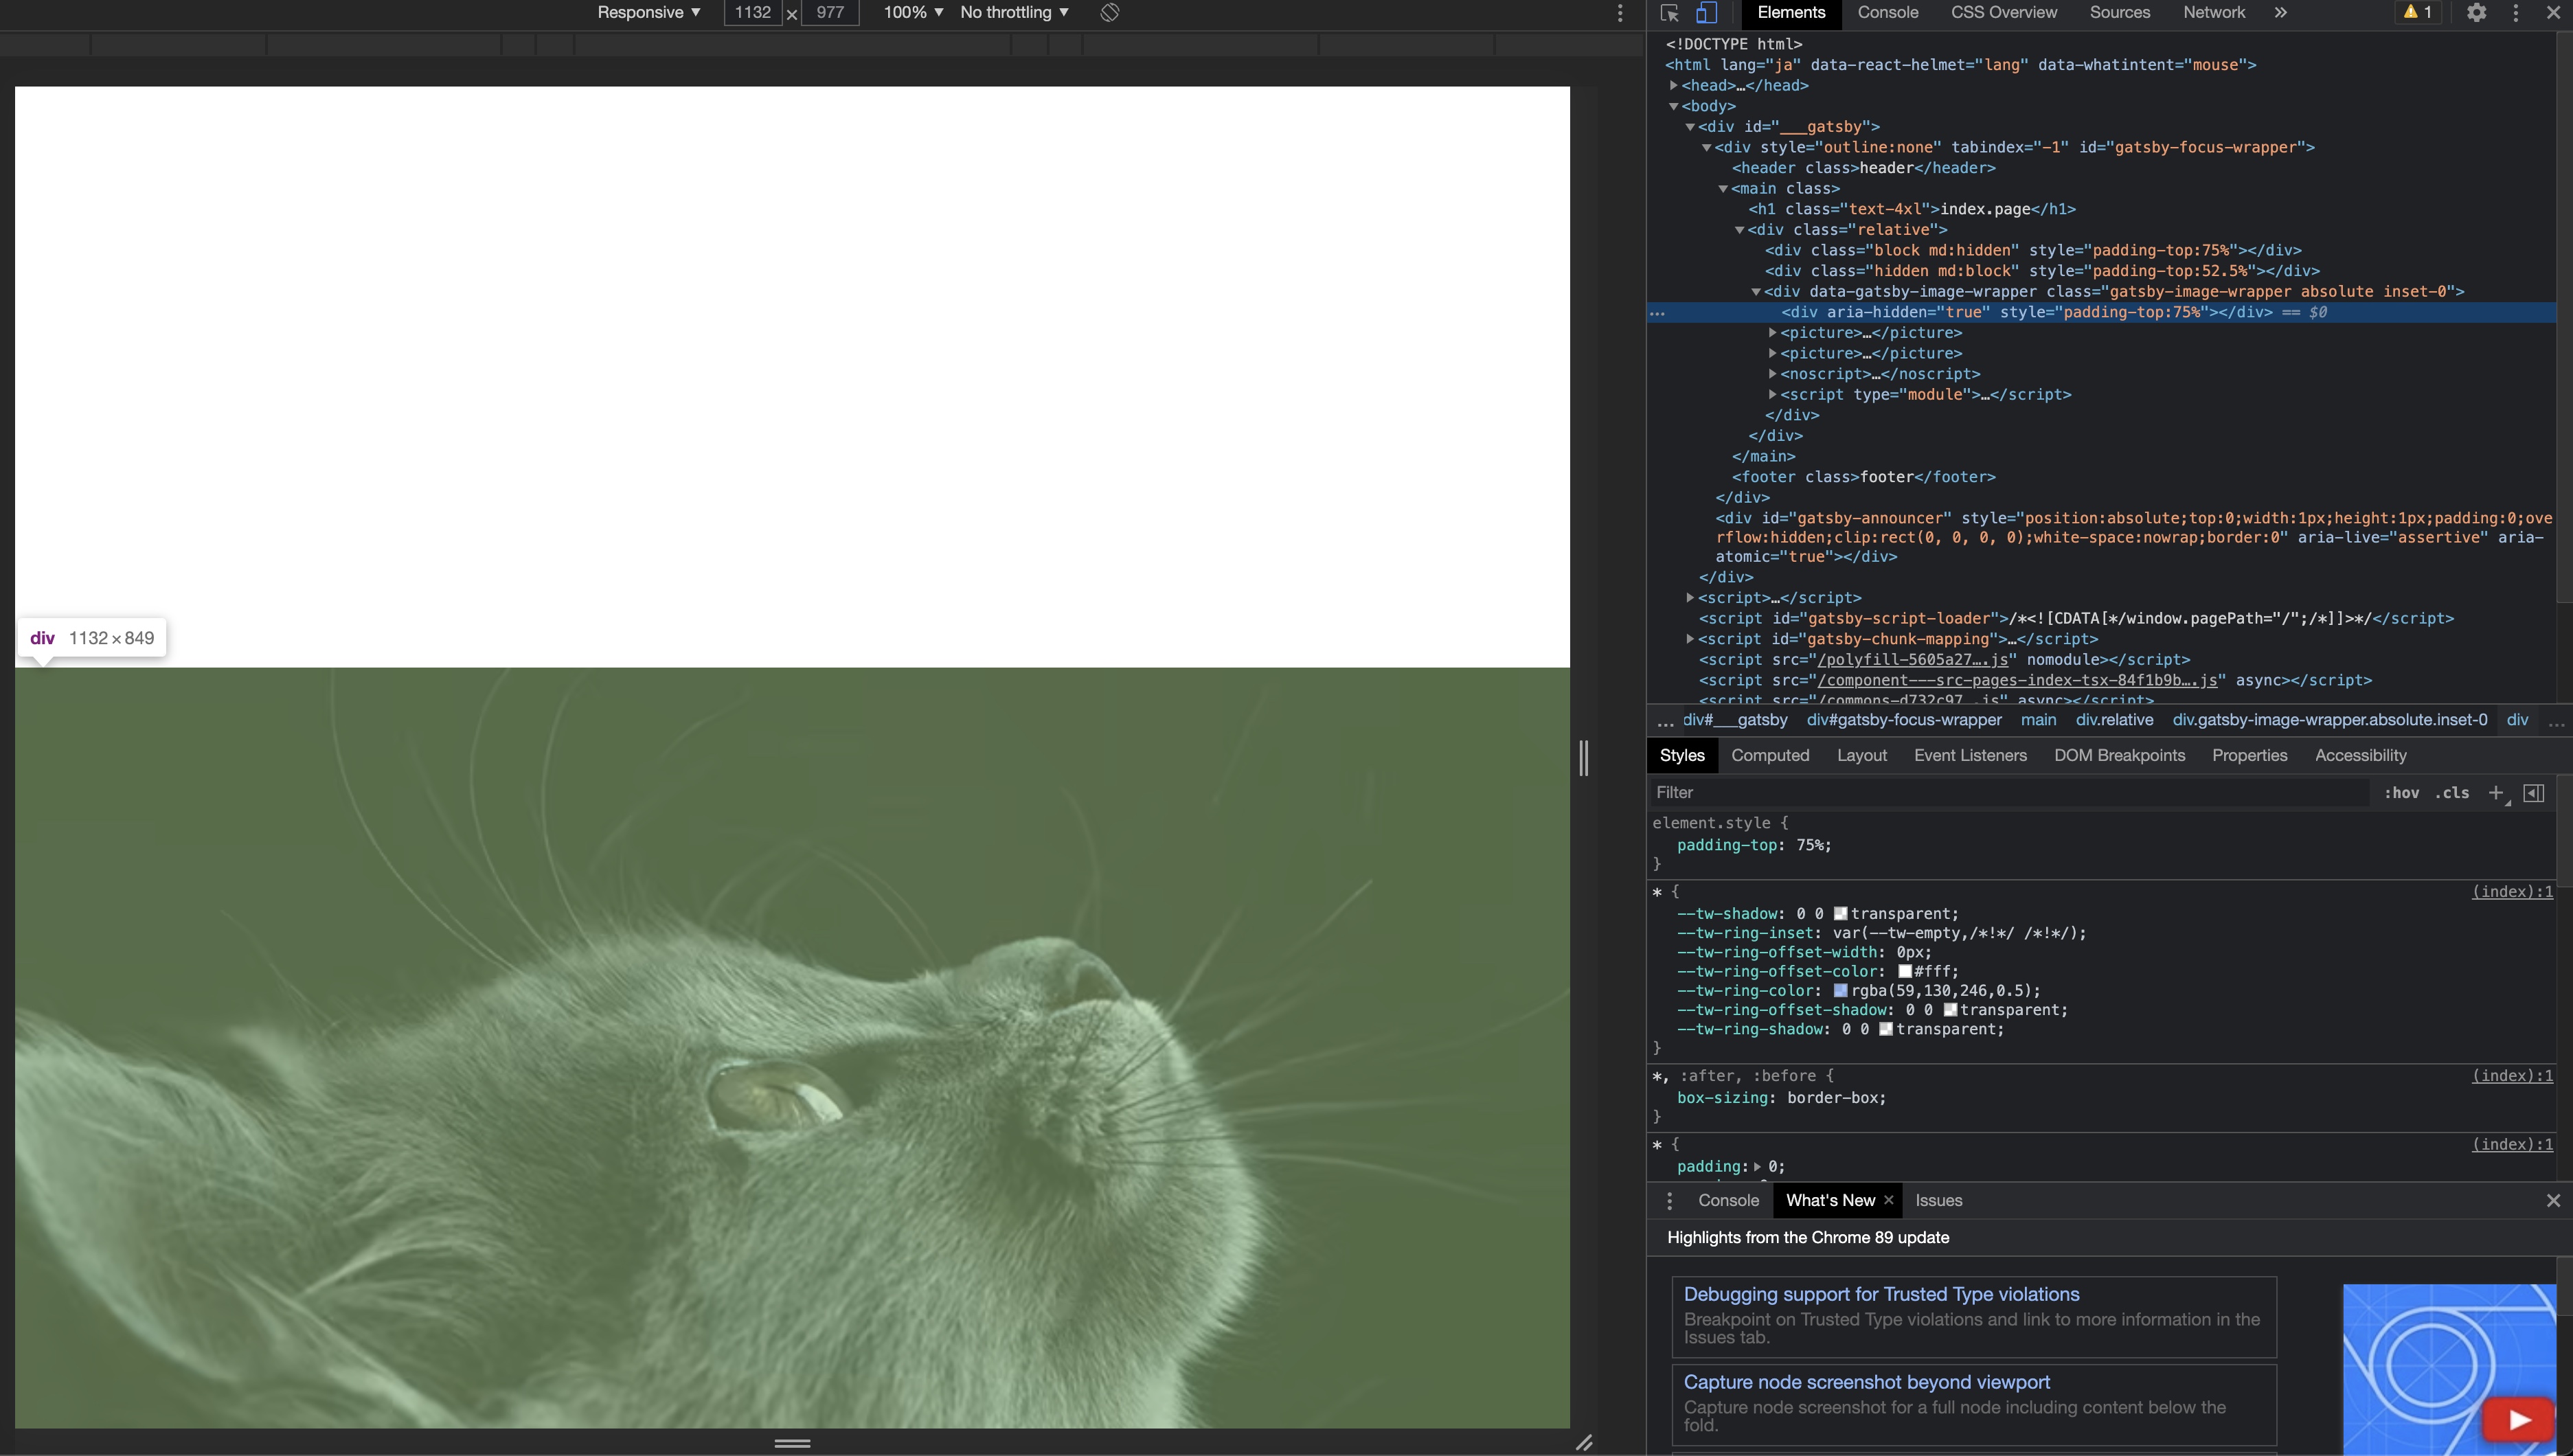This screenshot has height=1456, width=2573.
Task: Expand the noscript element node
Action: [x=1772, y=374]
